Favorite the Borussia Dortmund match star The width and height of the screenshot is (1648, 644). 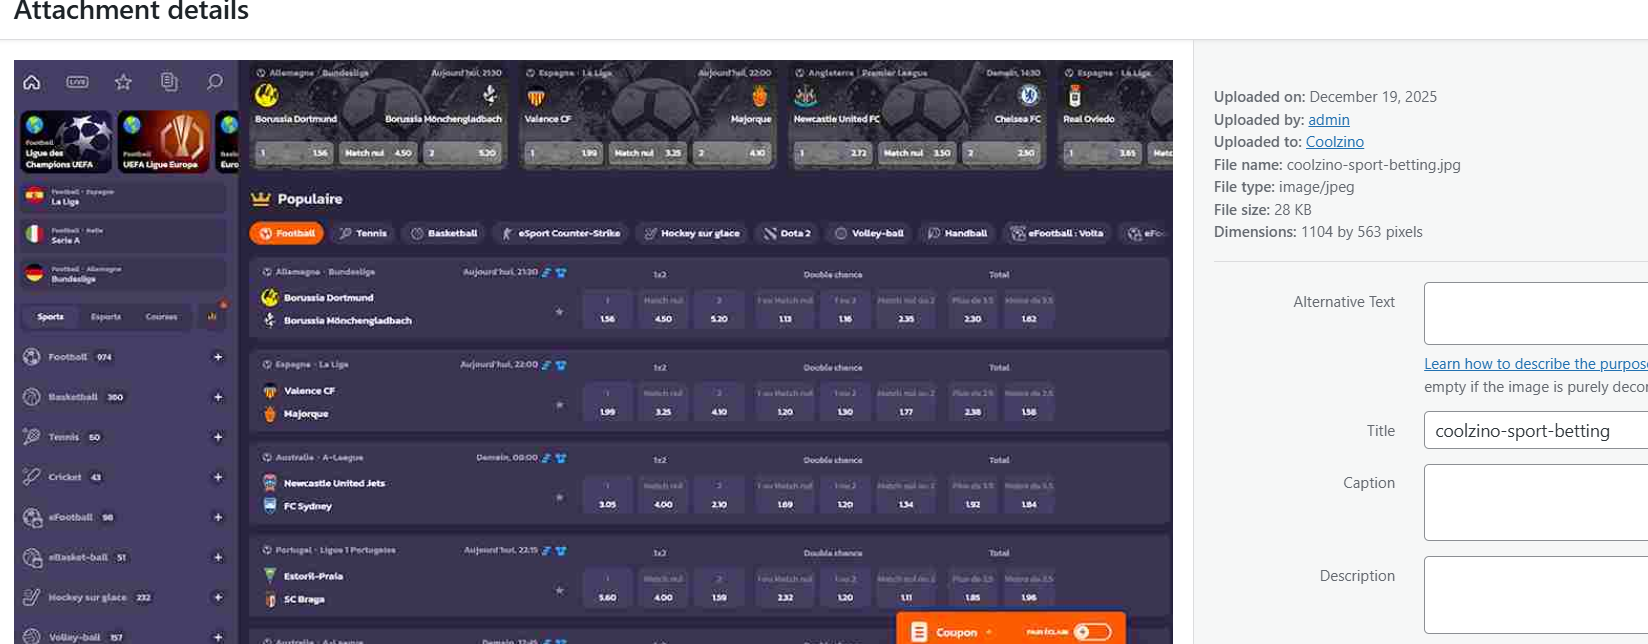559,312
